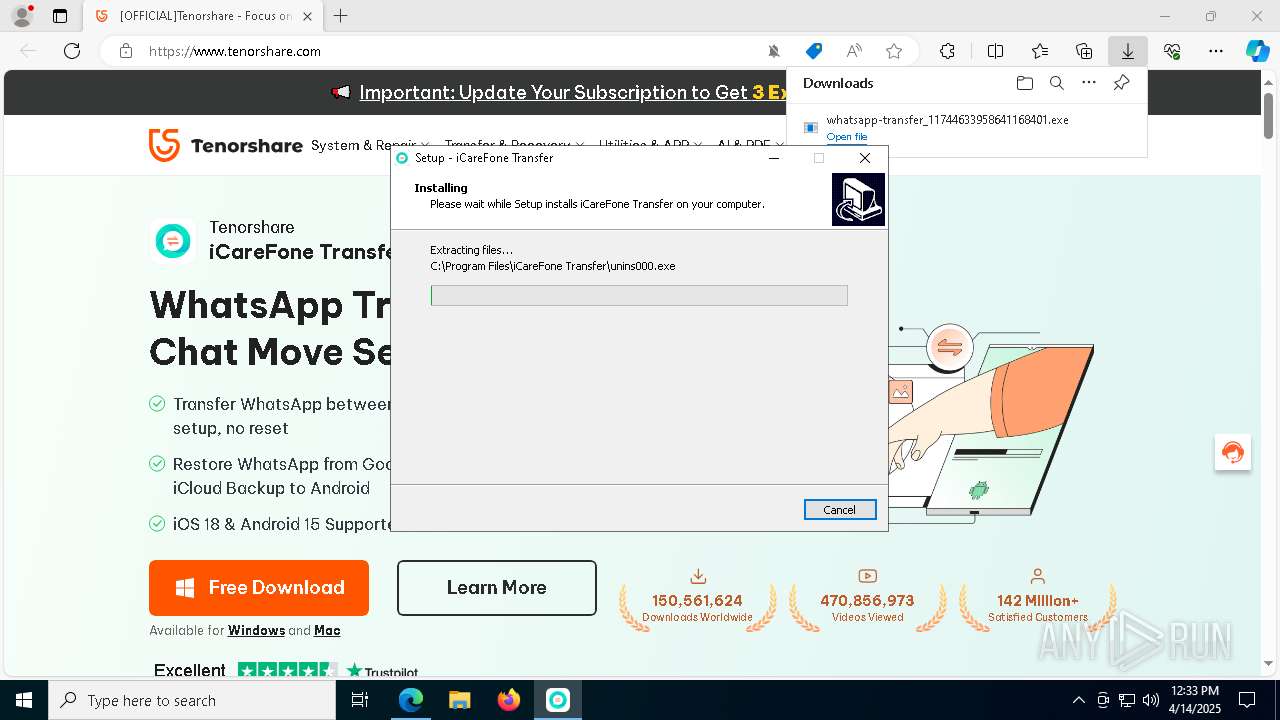
Task: Switch to iCareFone setup taskbar icon
Action: point(557,700)
